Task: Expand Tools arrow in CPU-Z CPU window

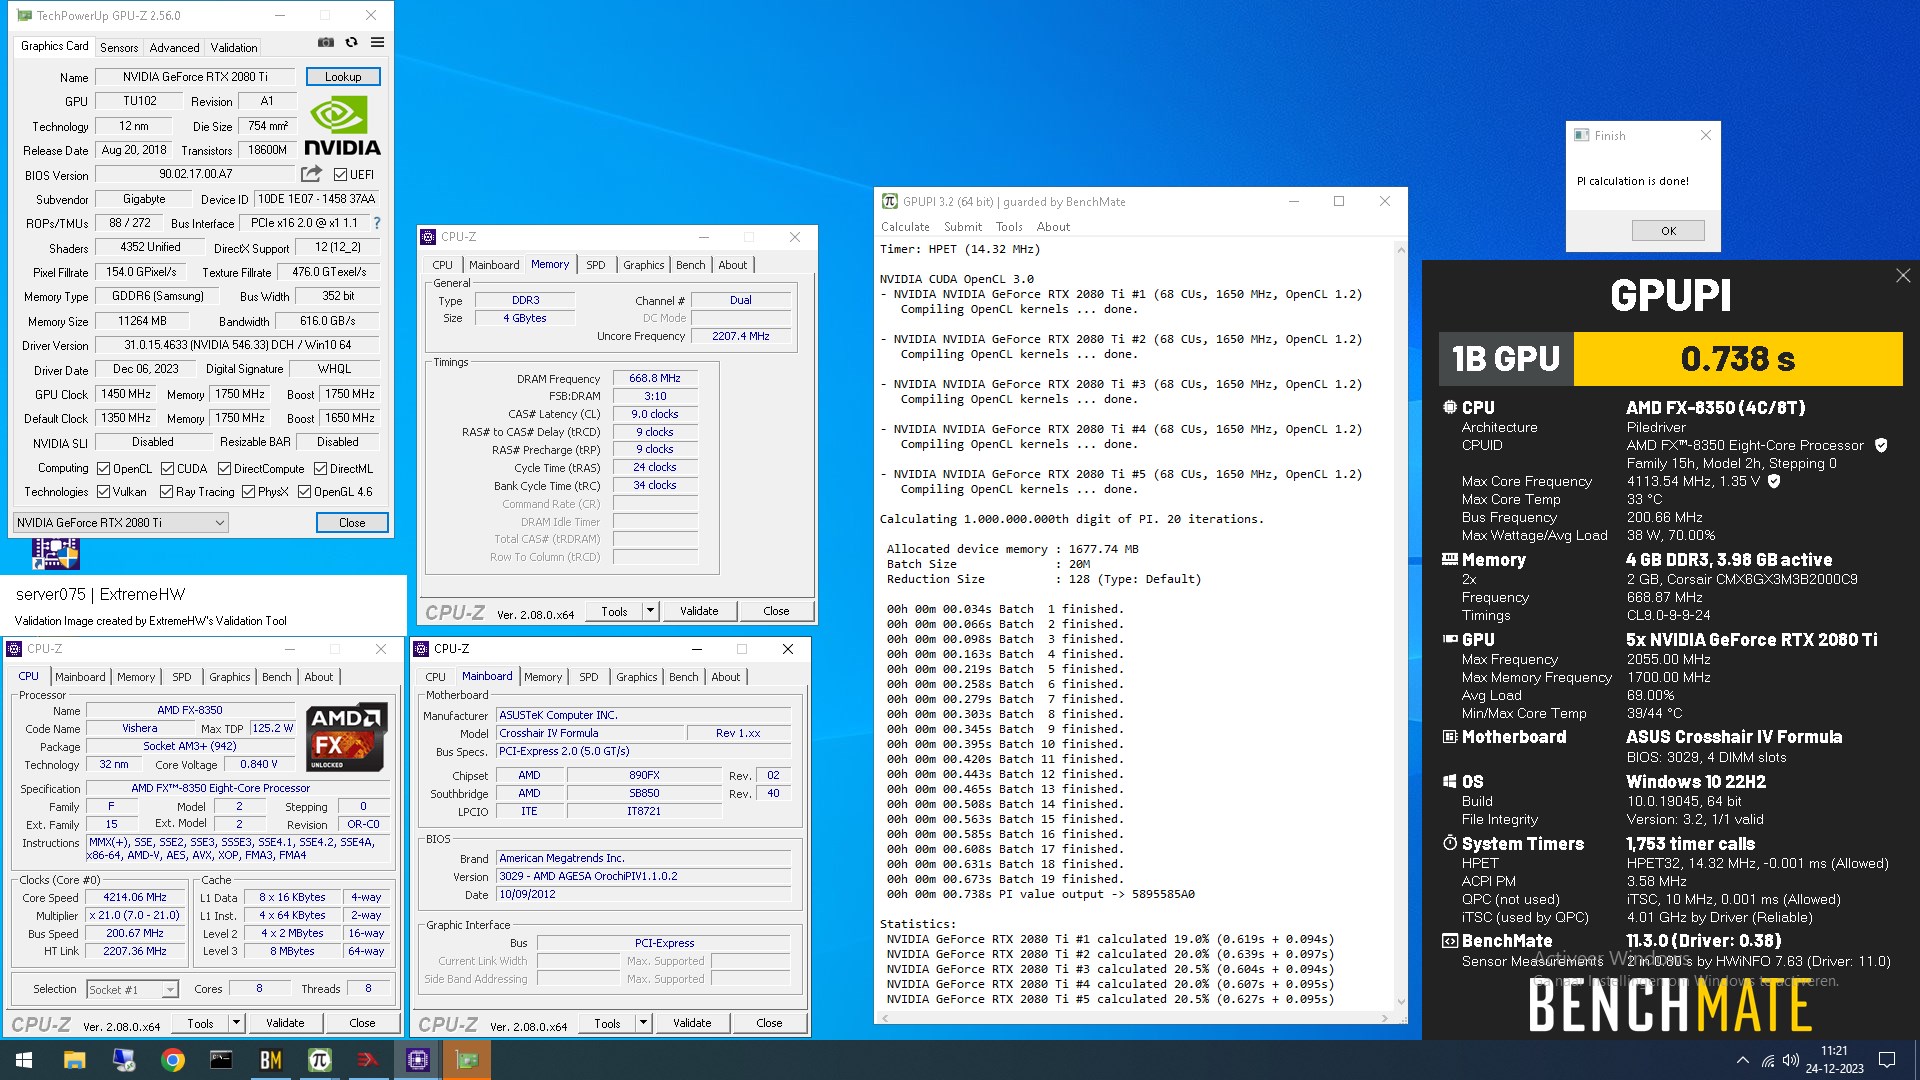Action: 236,1023
